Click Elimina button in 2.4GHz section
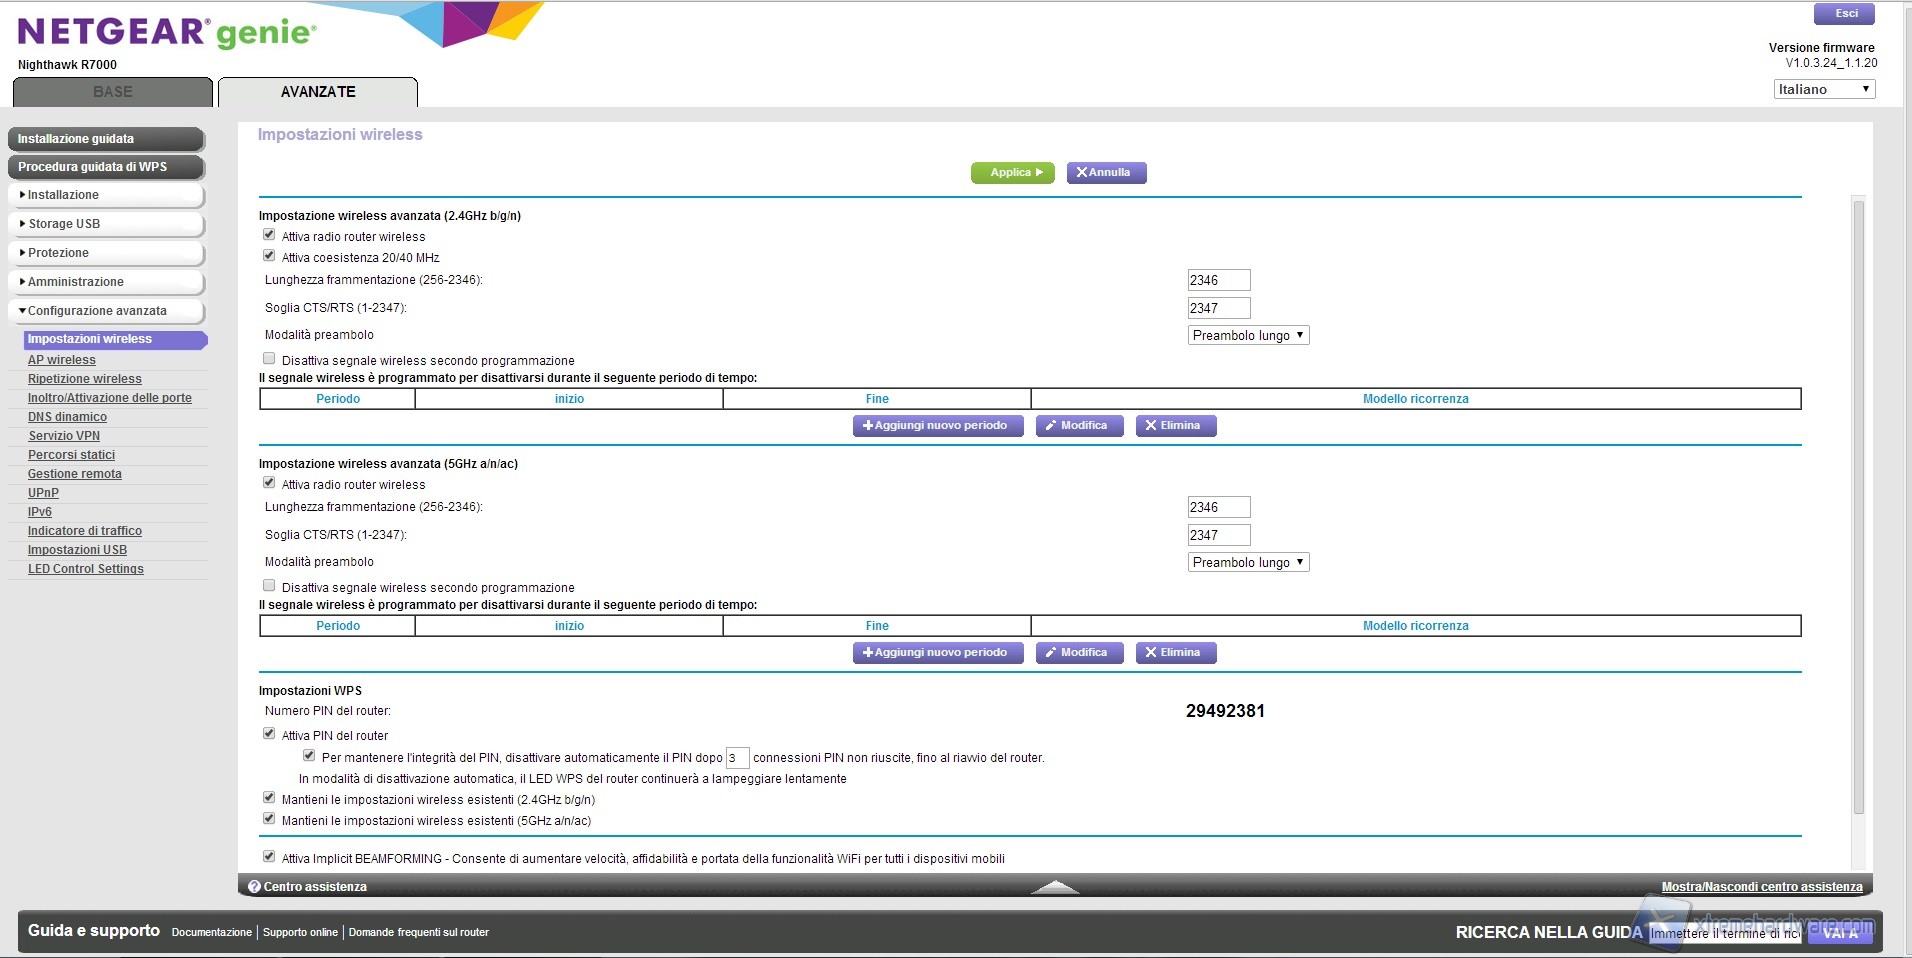 click(x=1175, y=426)
